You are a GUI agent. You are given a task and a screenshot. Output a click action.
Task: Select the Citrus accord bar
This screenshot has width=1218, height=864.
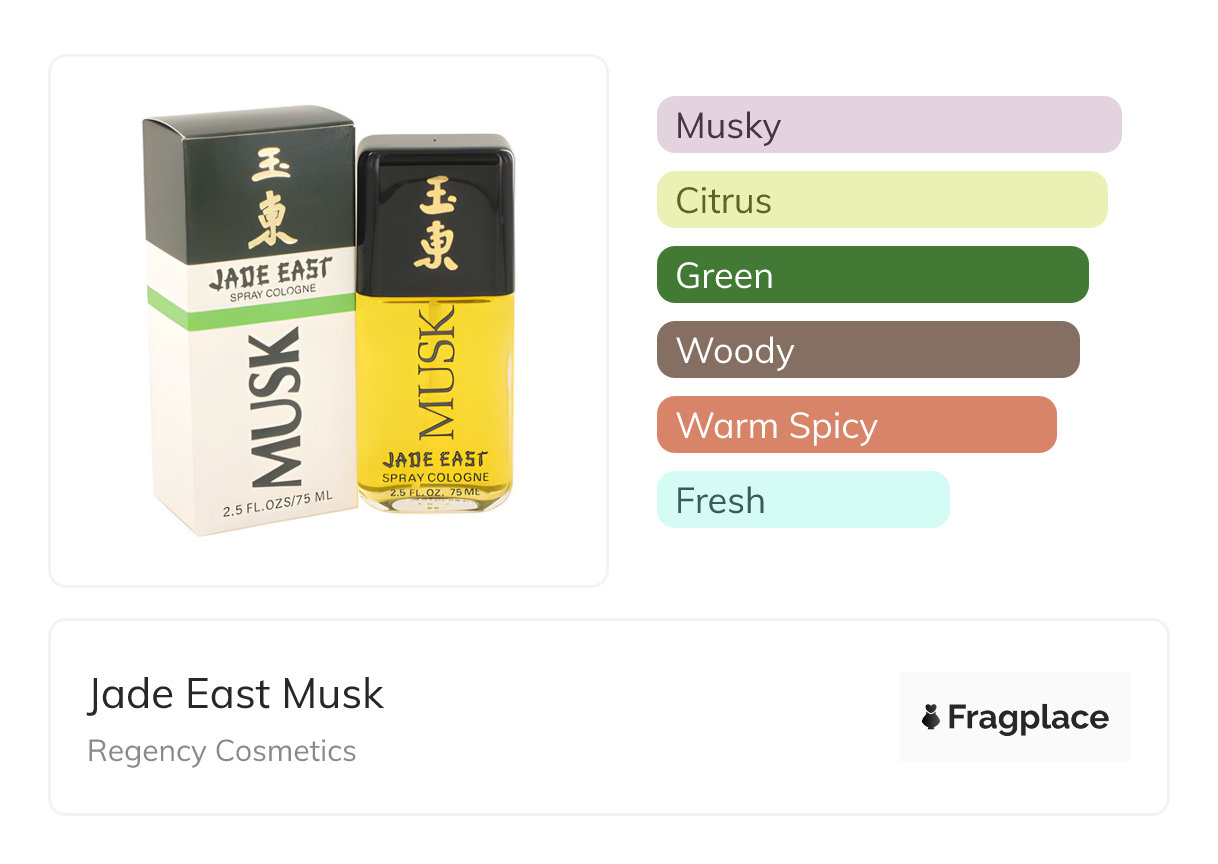pos(882,200)
